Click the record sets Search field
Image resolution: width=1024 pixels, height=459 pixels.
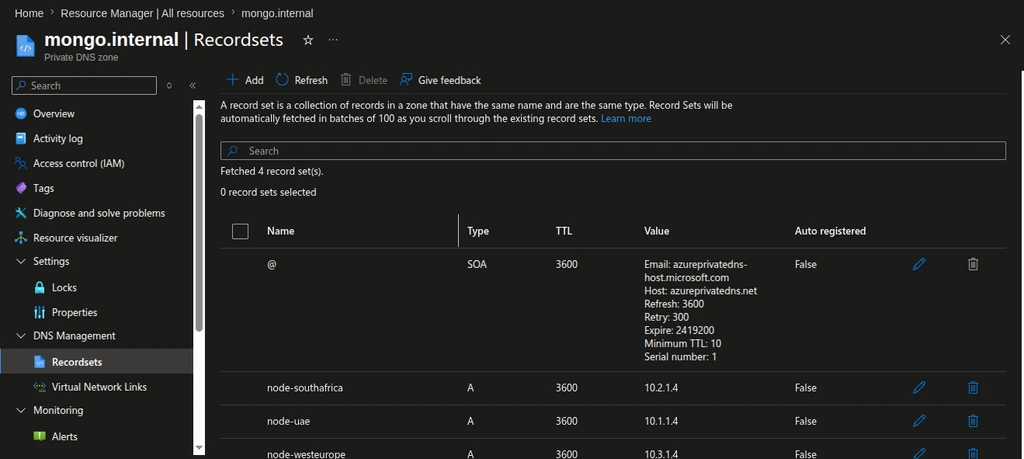pyautogui.click(x=613, y=151)
